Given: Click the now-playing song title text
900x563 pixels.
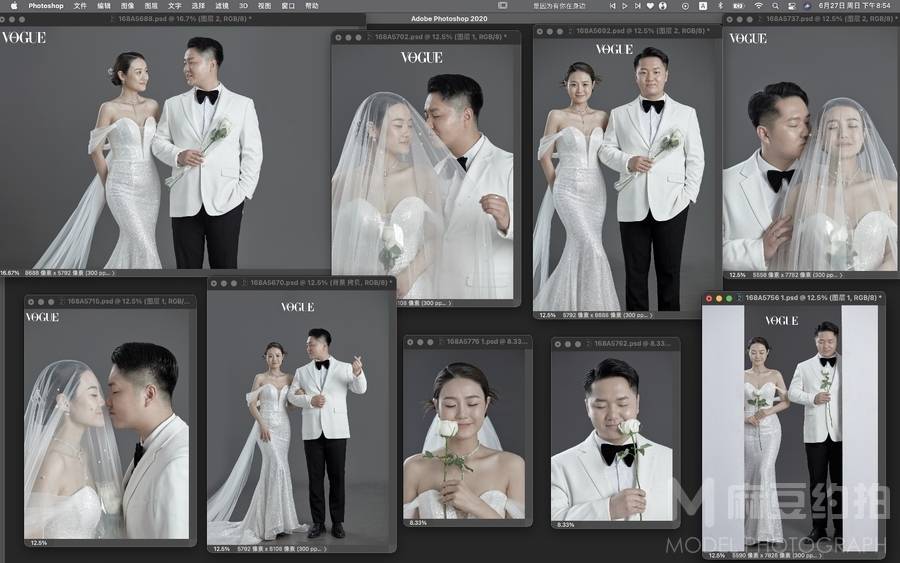Looking at the screenshot, I should [559, 6].
